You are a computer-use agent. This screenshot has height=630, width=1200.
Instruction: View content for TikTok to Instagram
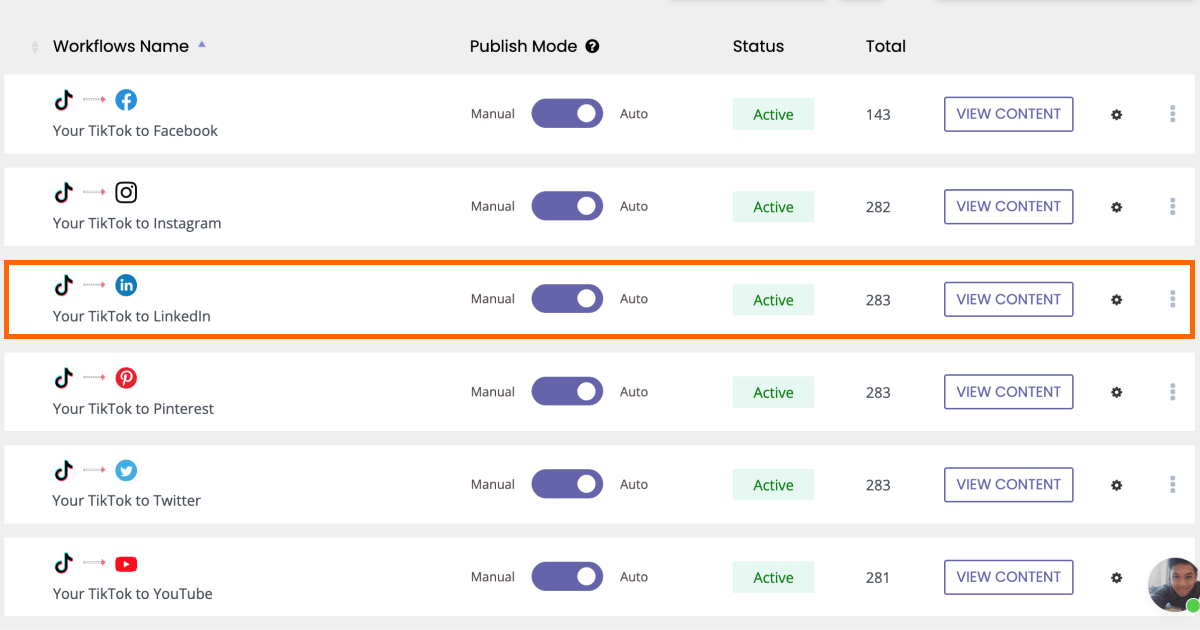[x=1009, y=206]
